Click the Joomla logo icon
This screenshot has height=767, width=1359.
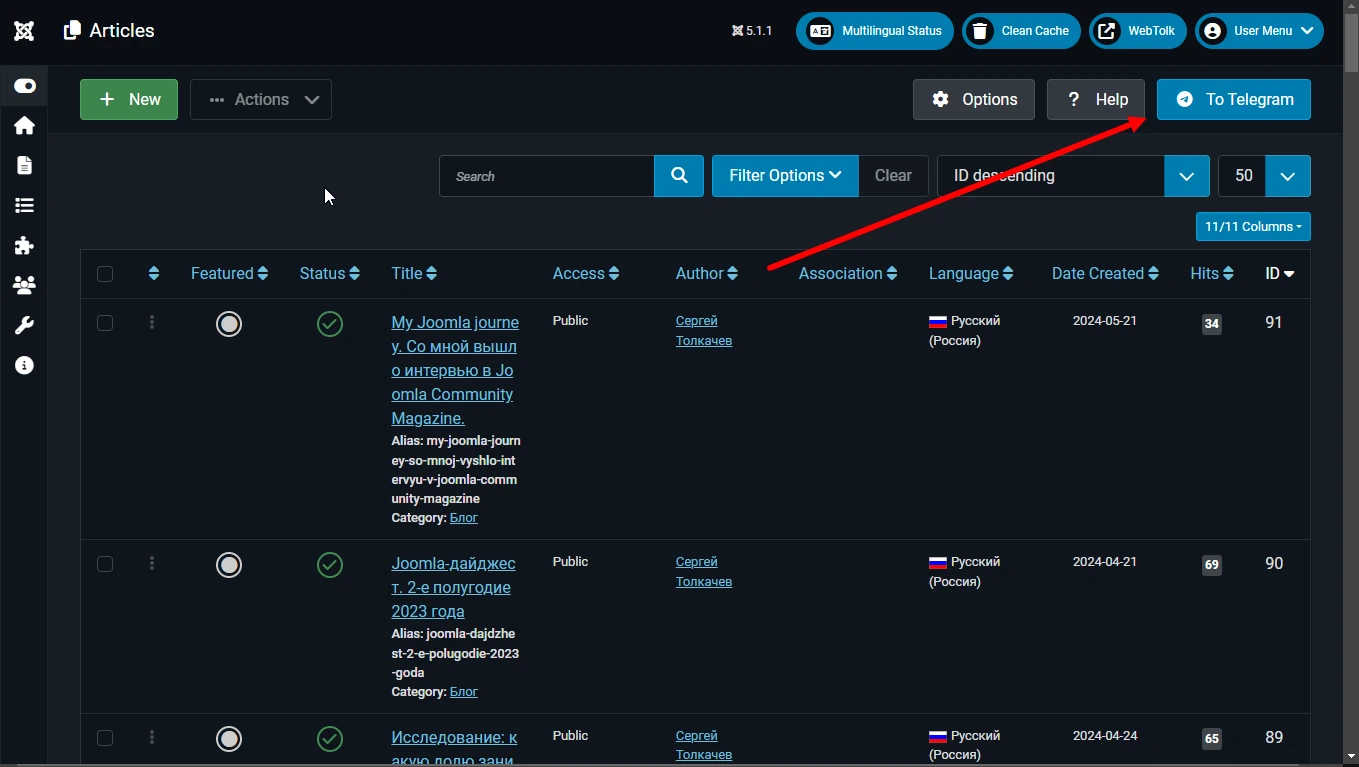24,31
